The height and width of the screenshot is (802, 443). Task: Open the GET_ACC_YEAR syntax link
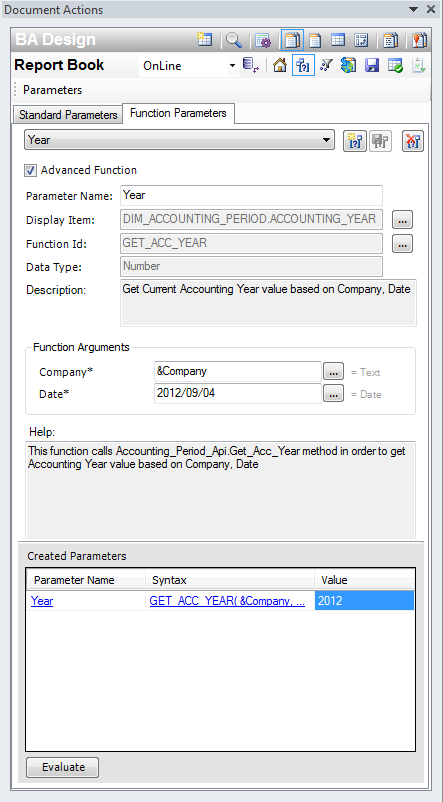click(227, 602)
